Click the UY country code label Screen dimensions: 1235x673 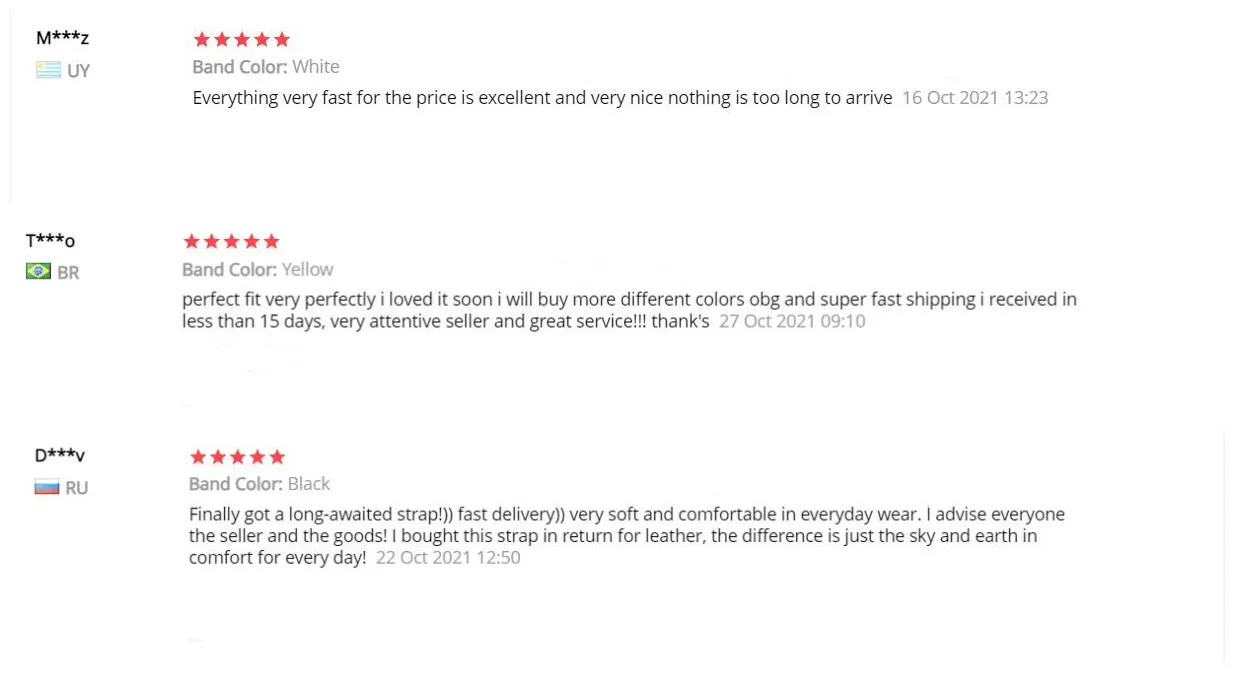tap(78, 71)
